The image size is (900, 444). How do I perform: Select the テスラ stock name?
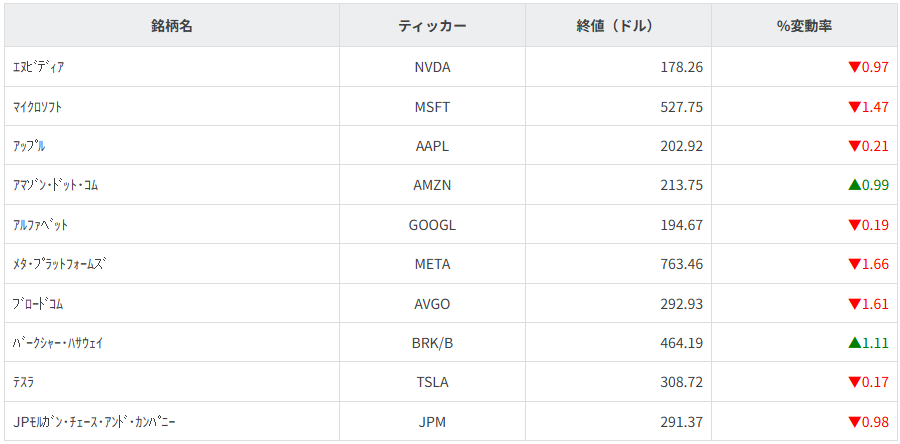coord(25,382)
